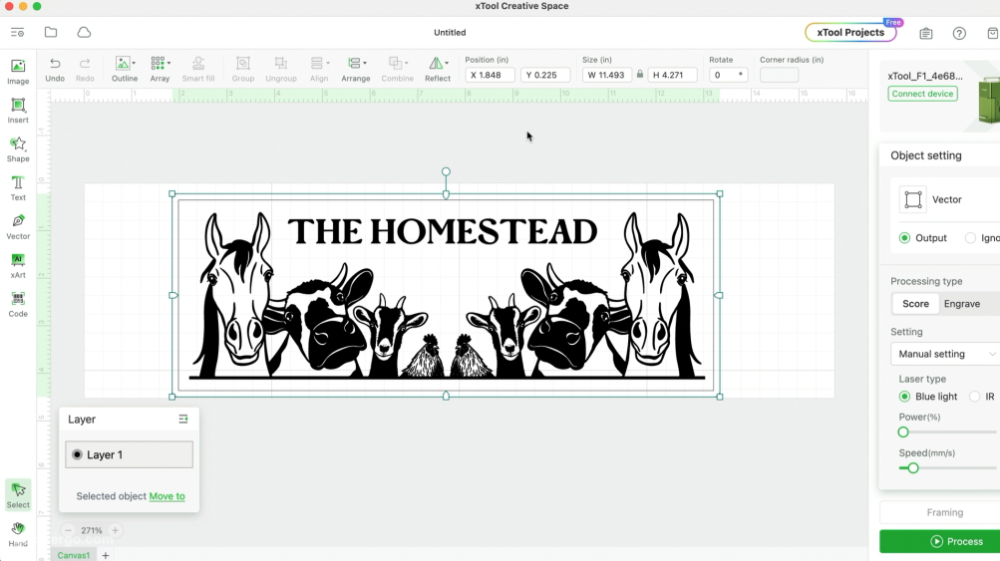1000x561 pixels.
Task: Click the Reflect toolbar icon
Action: [437, 68]
